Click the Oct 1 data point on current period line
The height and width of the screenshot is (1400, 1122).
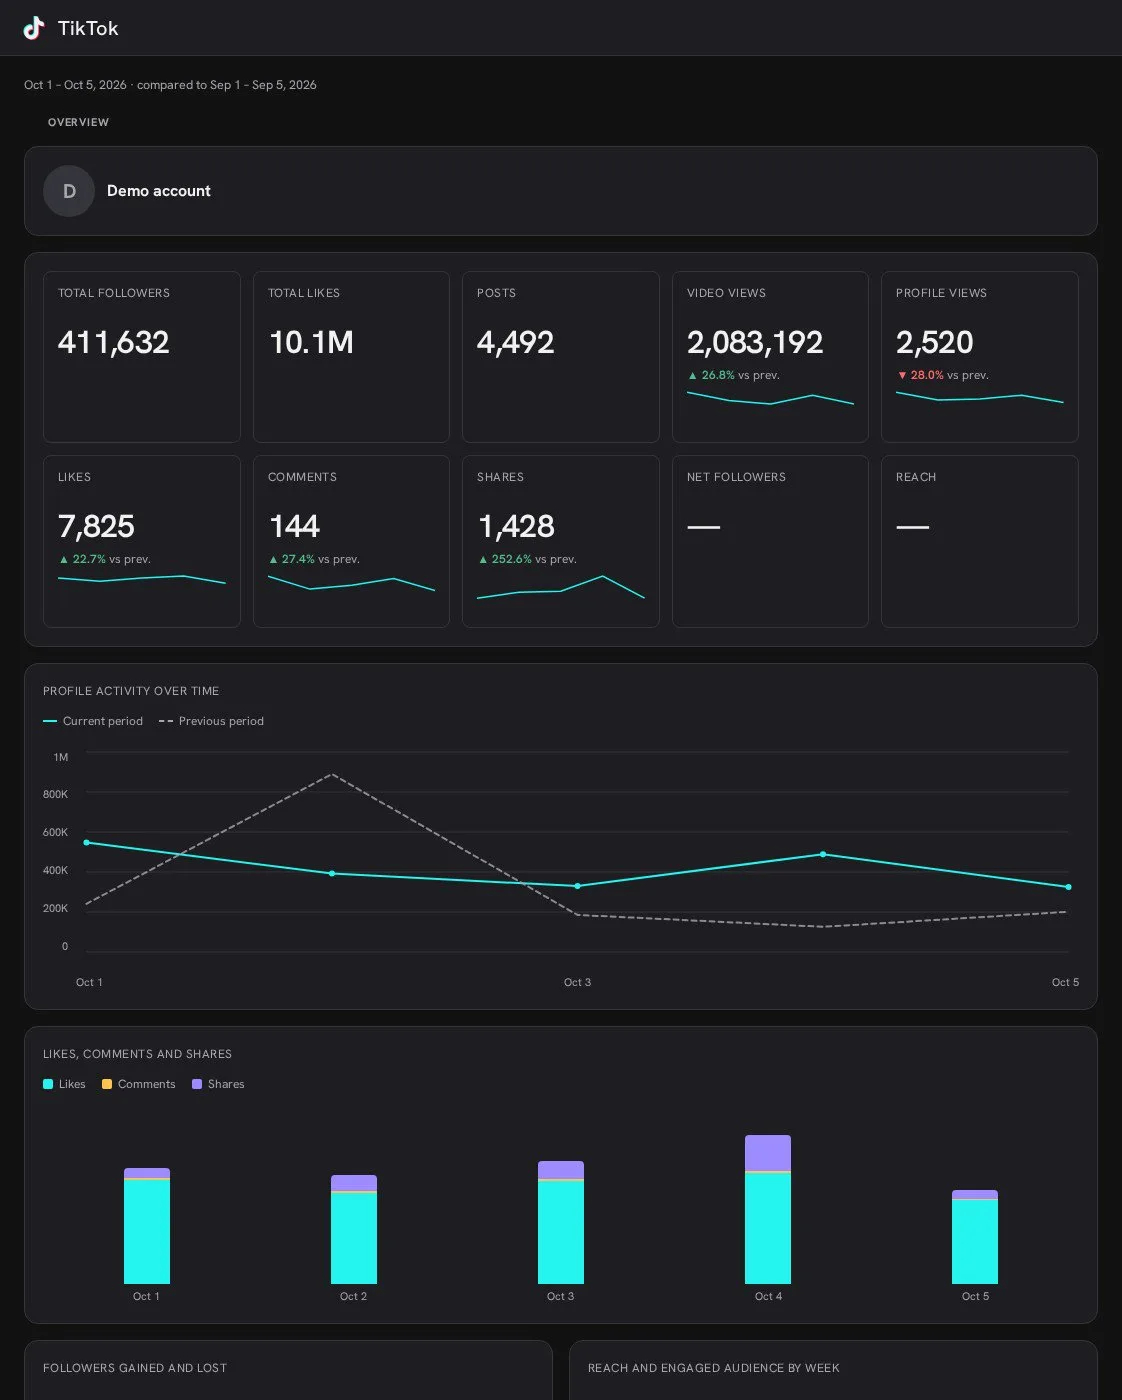click(x=86, y=843)
